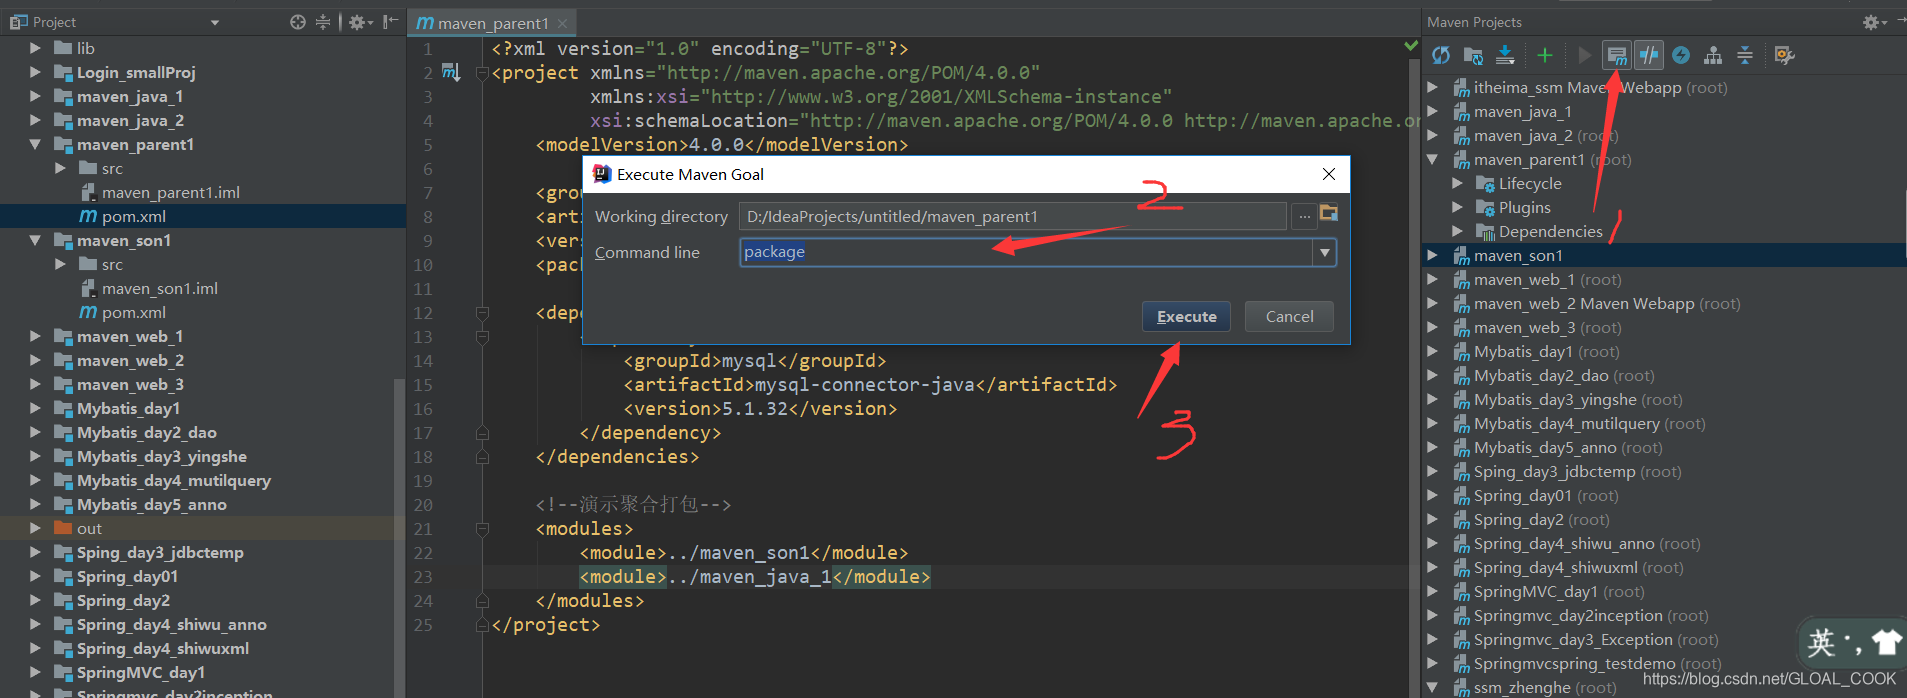Hide the Project tool window
Screen dimensions: 1907x698
coord(391,22)
